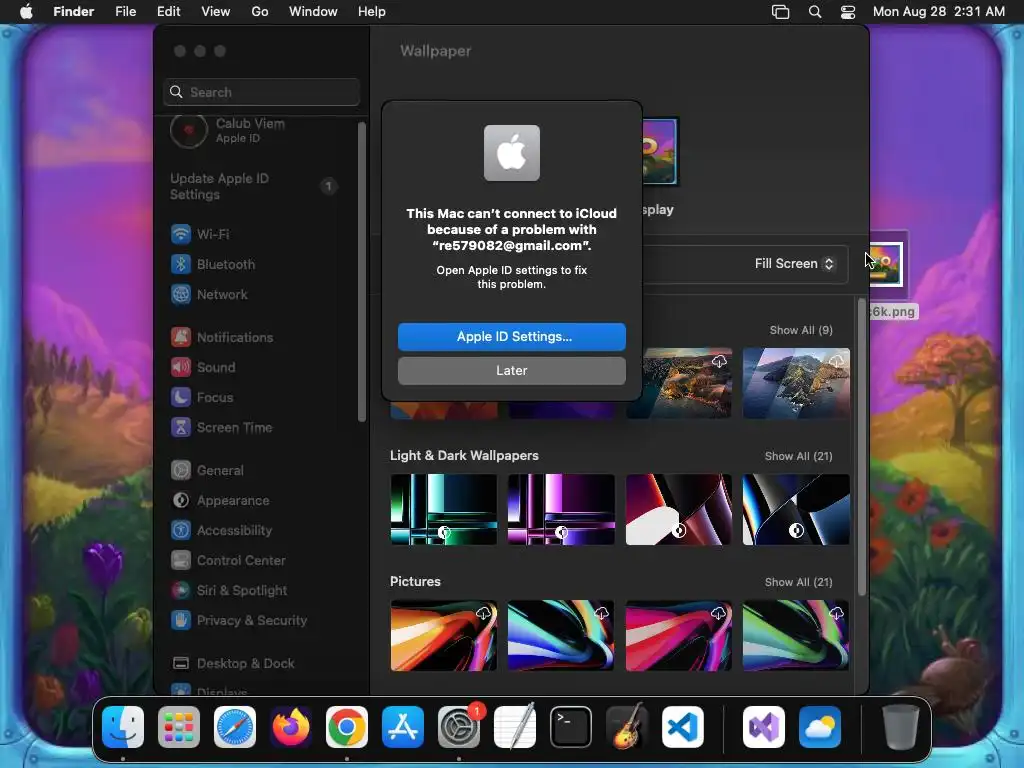Open the View menu
Viewport: 1024px width, 768px height.
pos(216,12)
